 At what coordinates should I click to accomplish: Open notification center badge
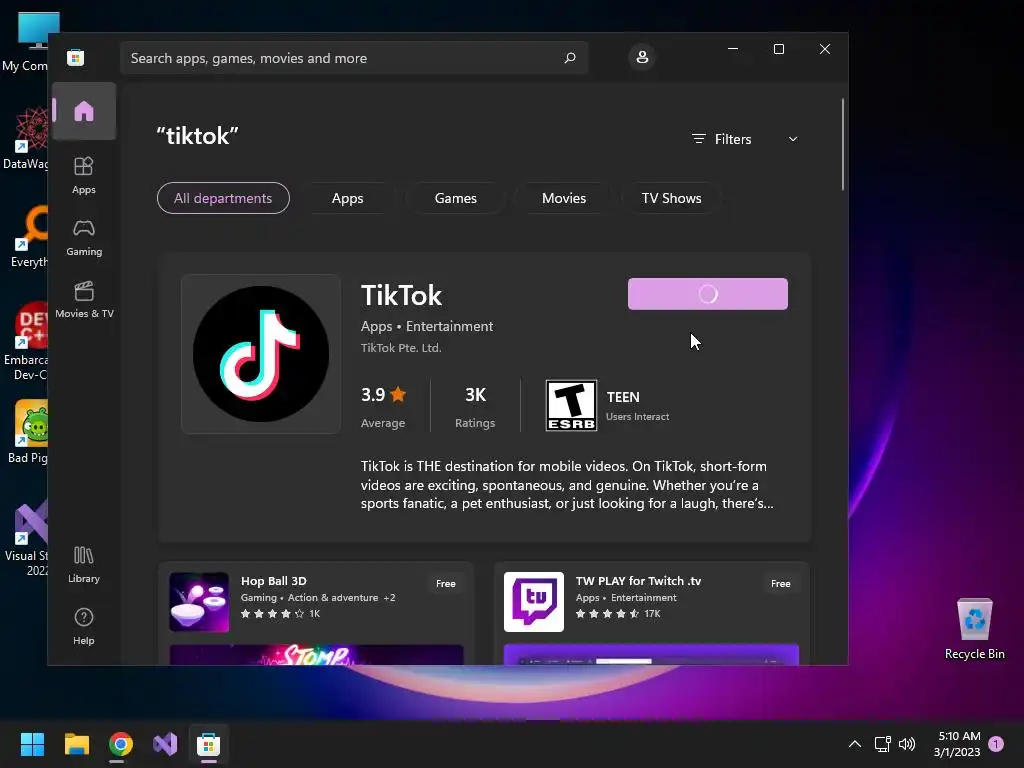(996, 744)
